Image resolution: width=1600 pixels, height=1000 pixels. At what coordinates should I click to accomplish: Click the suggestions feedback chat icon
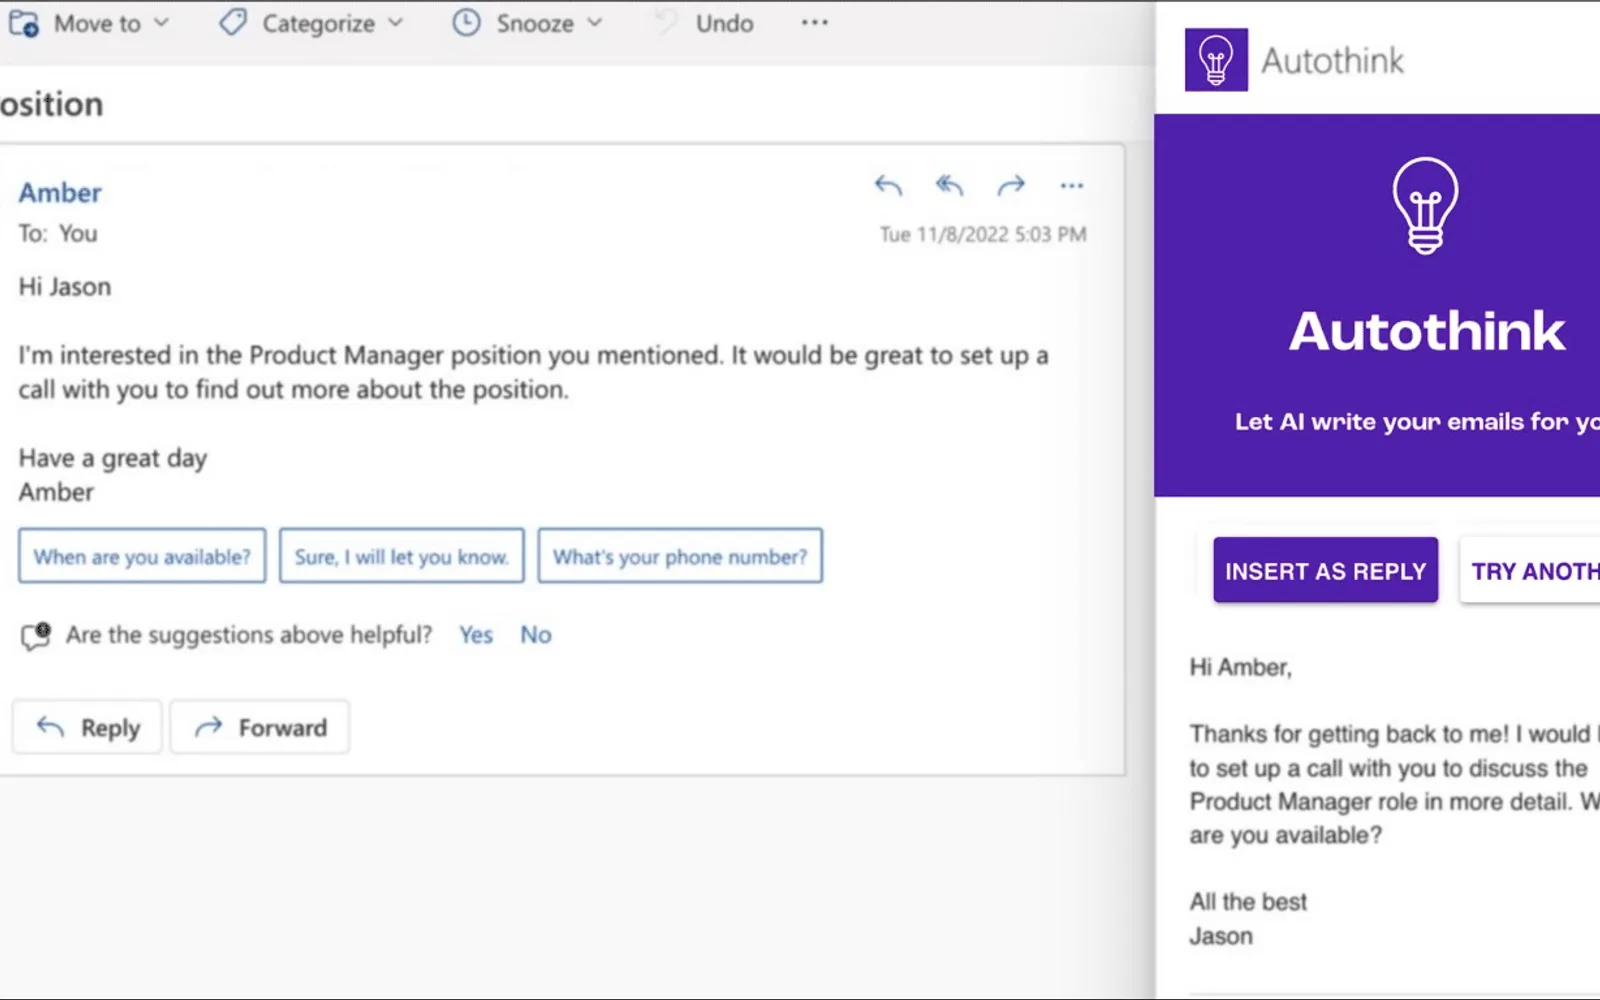pos(36,635)
